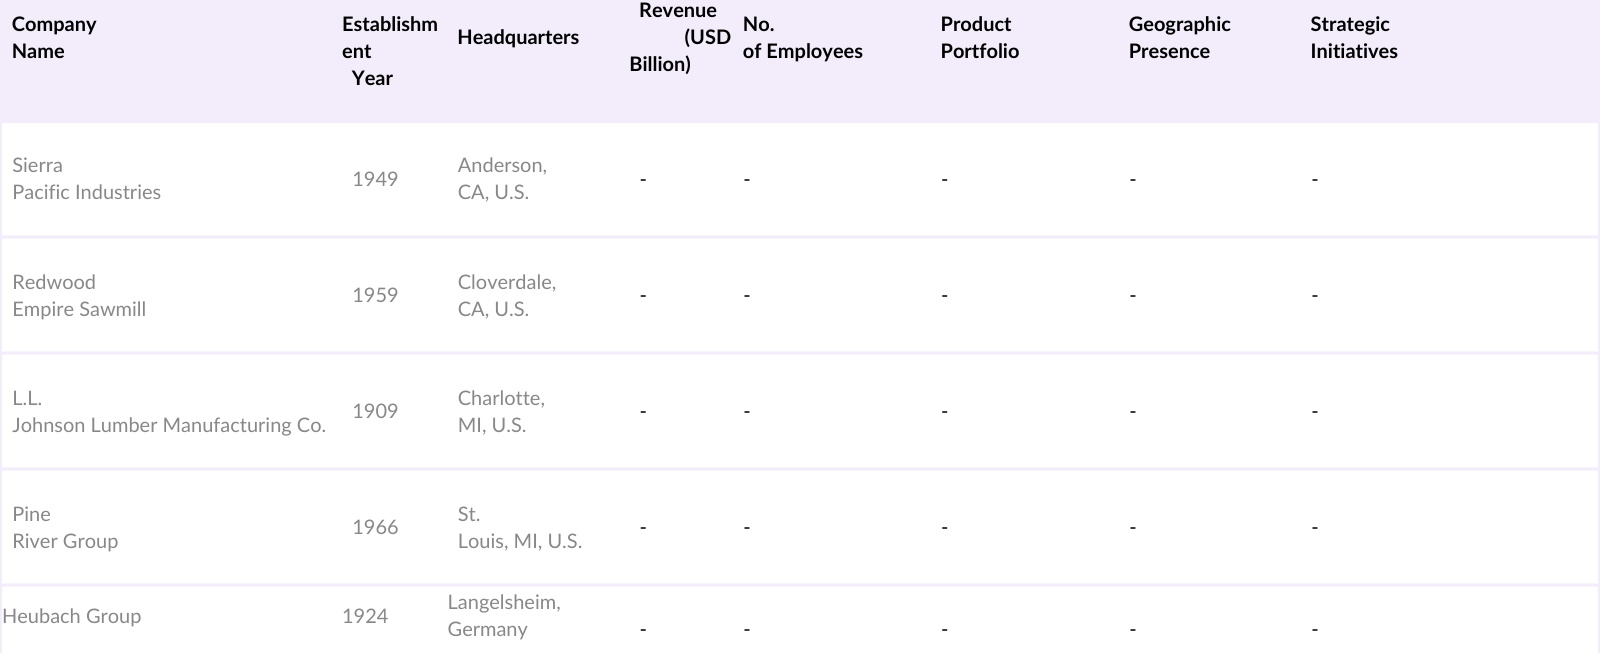Click the Company Name column header
The image size is (1600, 653).
point(54,38)
